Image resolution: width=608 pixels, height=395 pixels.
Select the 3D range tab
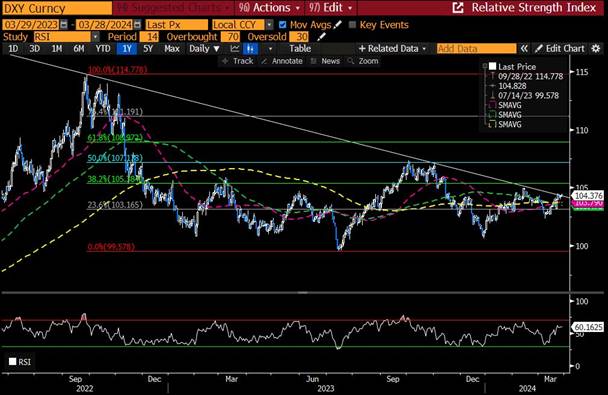point(35,48)
